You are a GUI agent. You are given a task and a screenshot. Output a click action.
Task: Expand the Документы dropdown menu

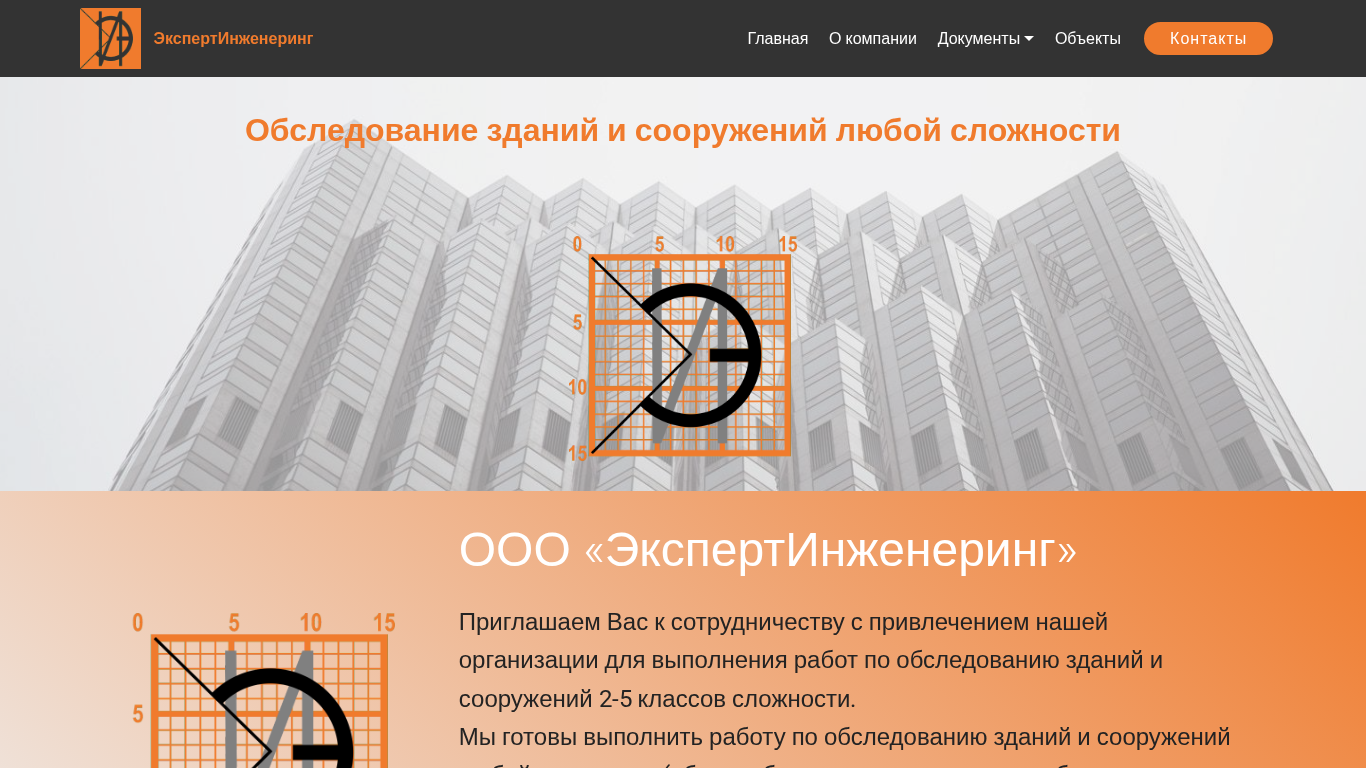(985, 38)
